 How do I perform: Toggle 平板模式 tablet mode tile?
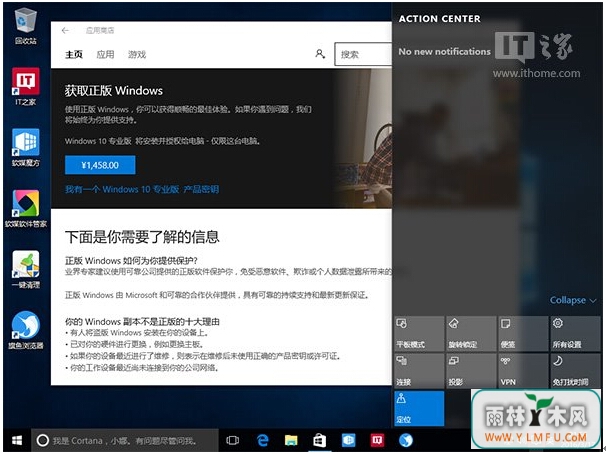point(419,334)
